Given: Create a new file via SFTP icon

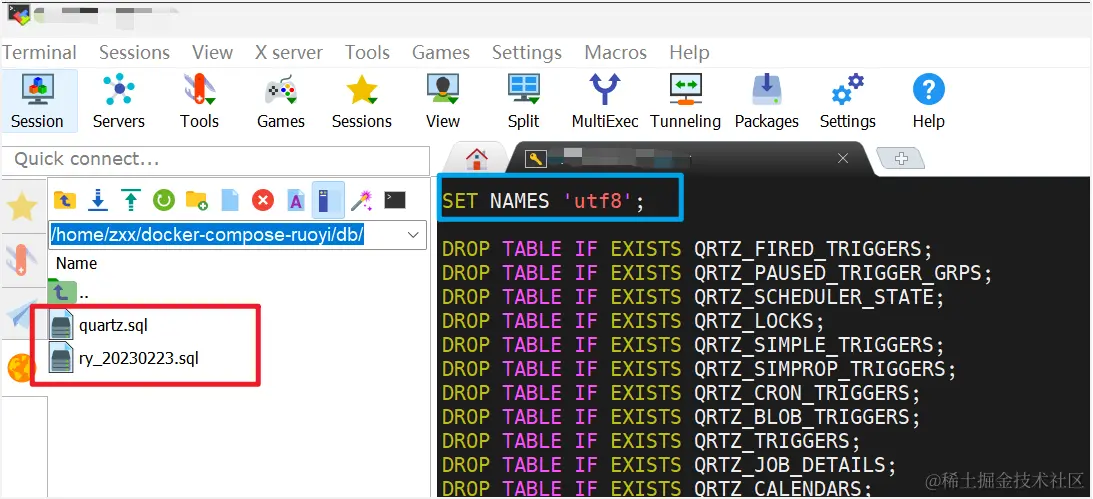Looking at the screenshot, I should tap(230, 201).
